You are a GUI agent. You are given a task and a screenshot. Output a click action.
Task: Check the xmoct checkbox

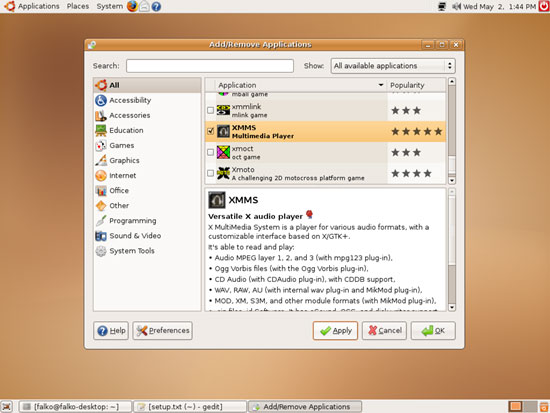pos(210,152)
